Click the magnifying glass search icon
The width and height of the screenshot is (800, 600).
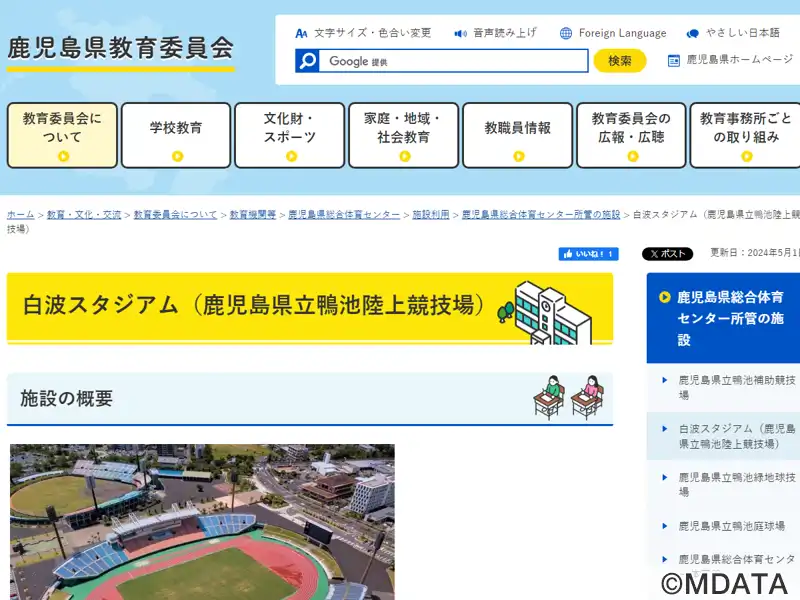[307, 61]
